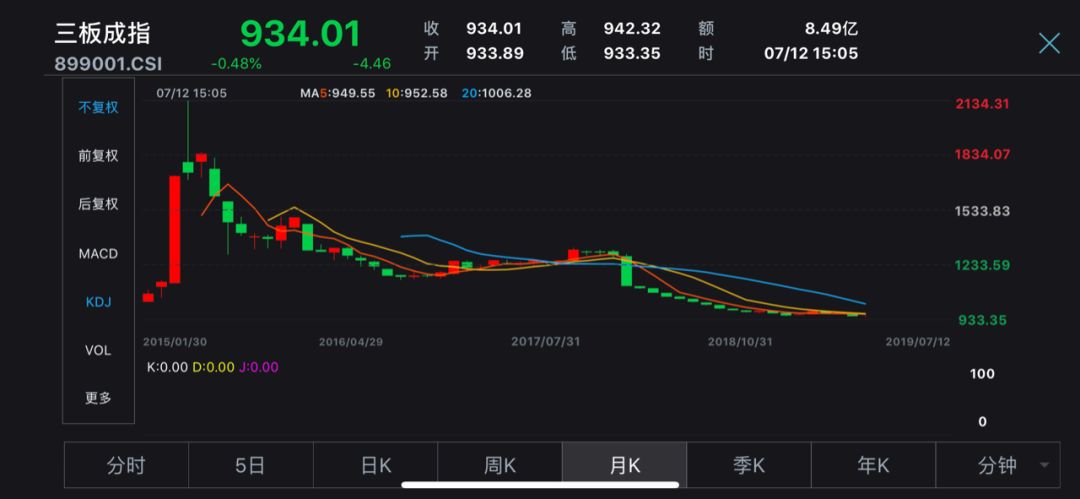Select 前复权 adjustment mode
Screen dimensions: 1080x499
click(x=98, y=156)
